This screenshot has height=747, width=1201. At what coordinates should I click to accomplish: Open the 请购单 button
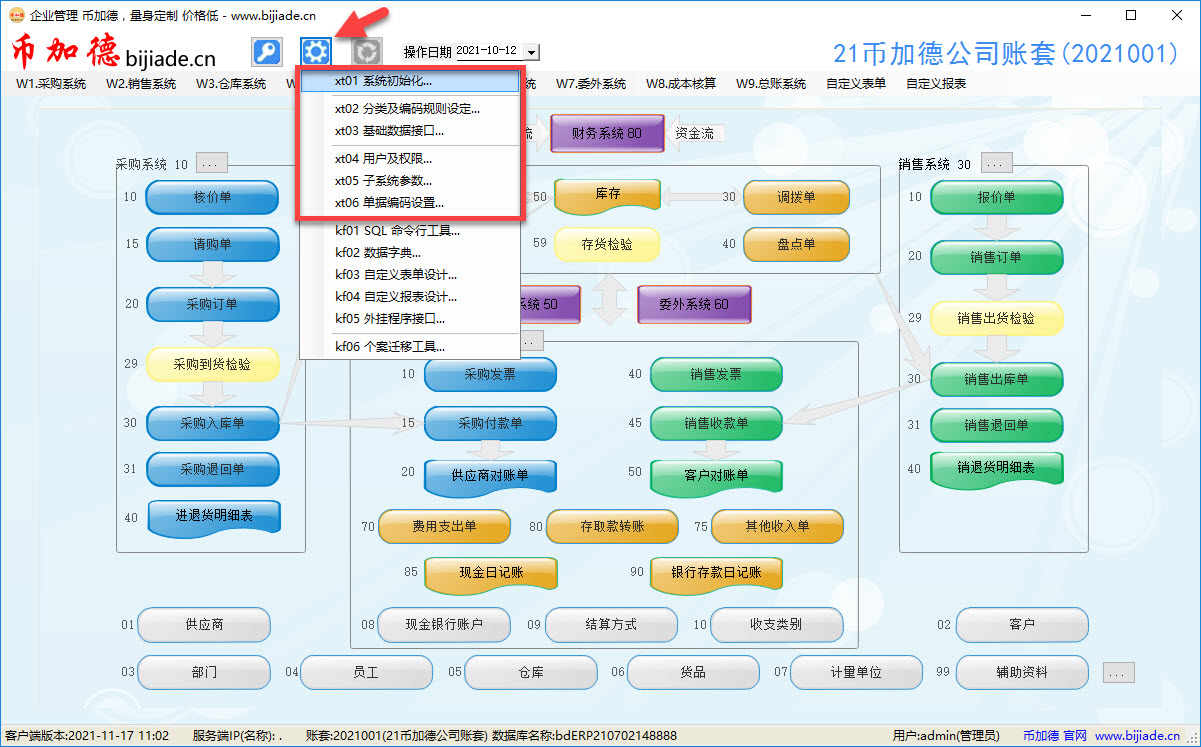pos(212,244)
